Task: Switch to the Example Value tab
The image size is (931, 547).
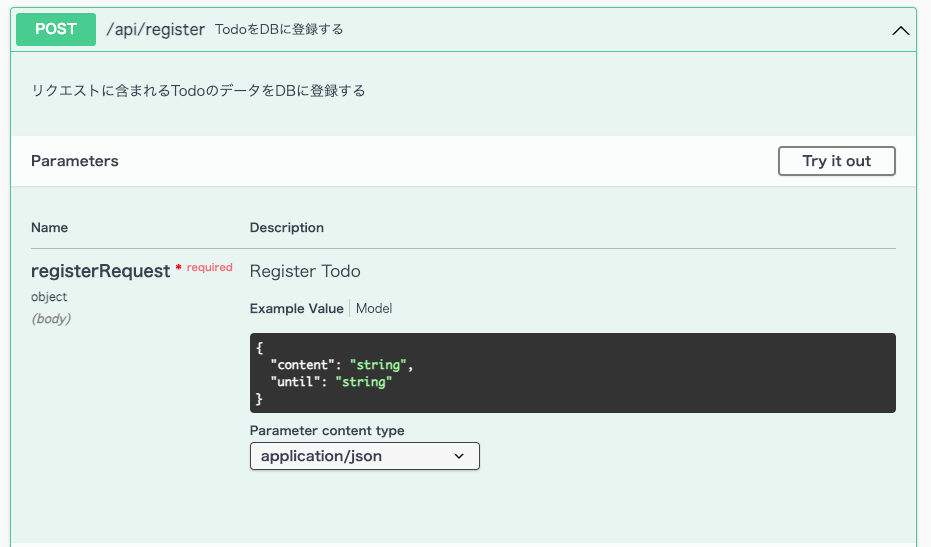Action: [296, 308]
